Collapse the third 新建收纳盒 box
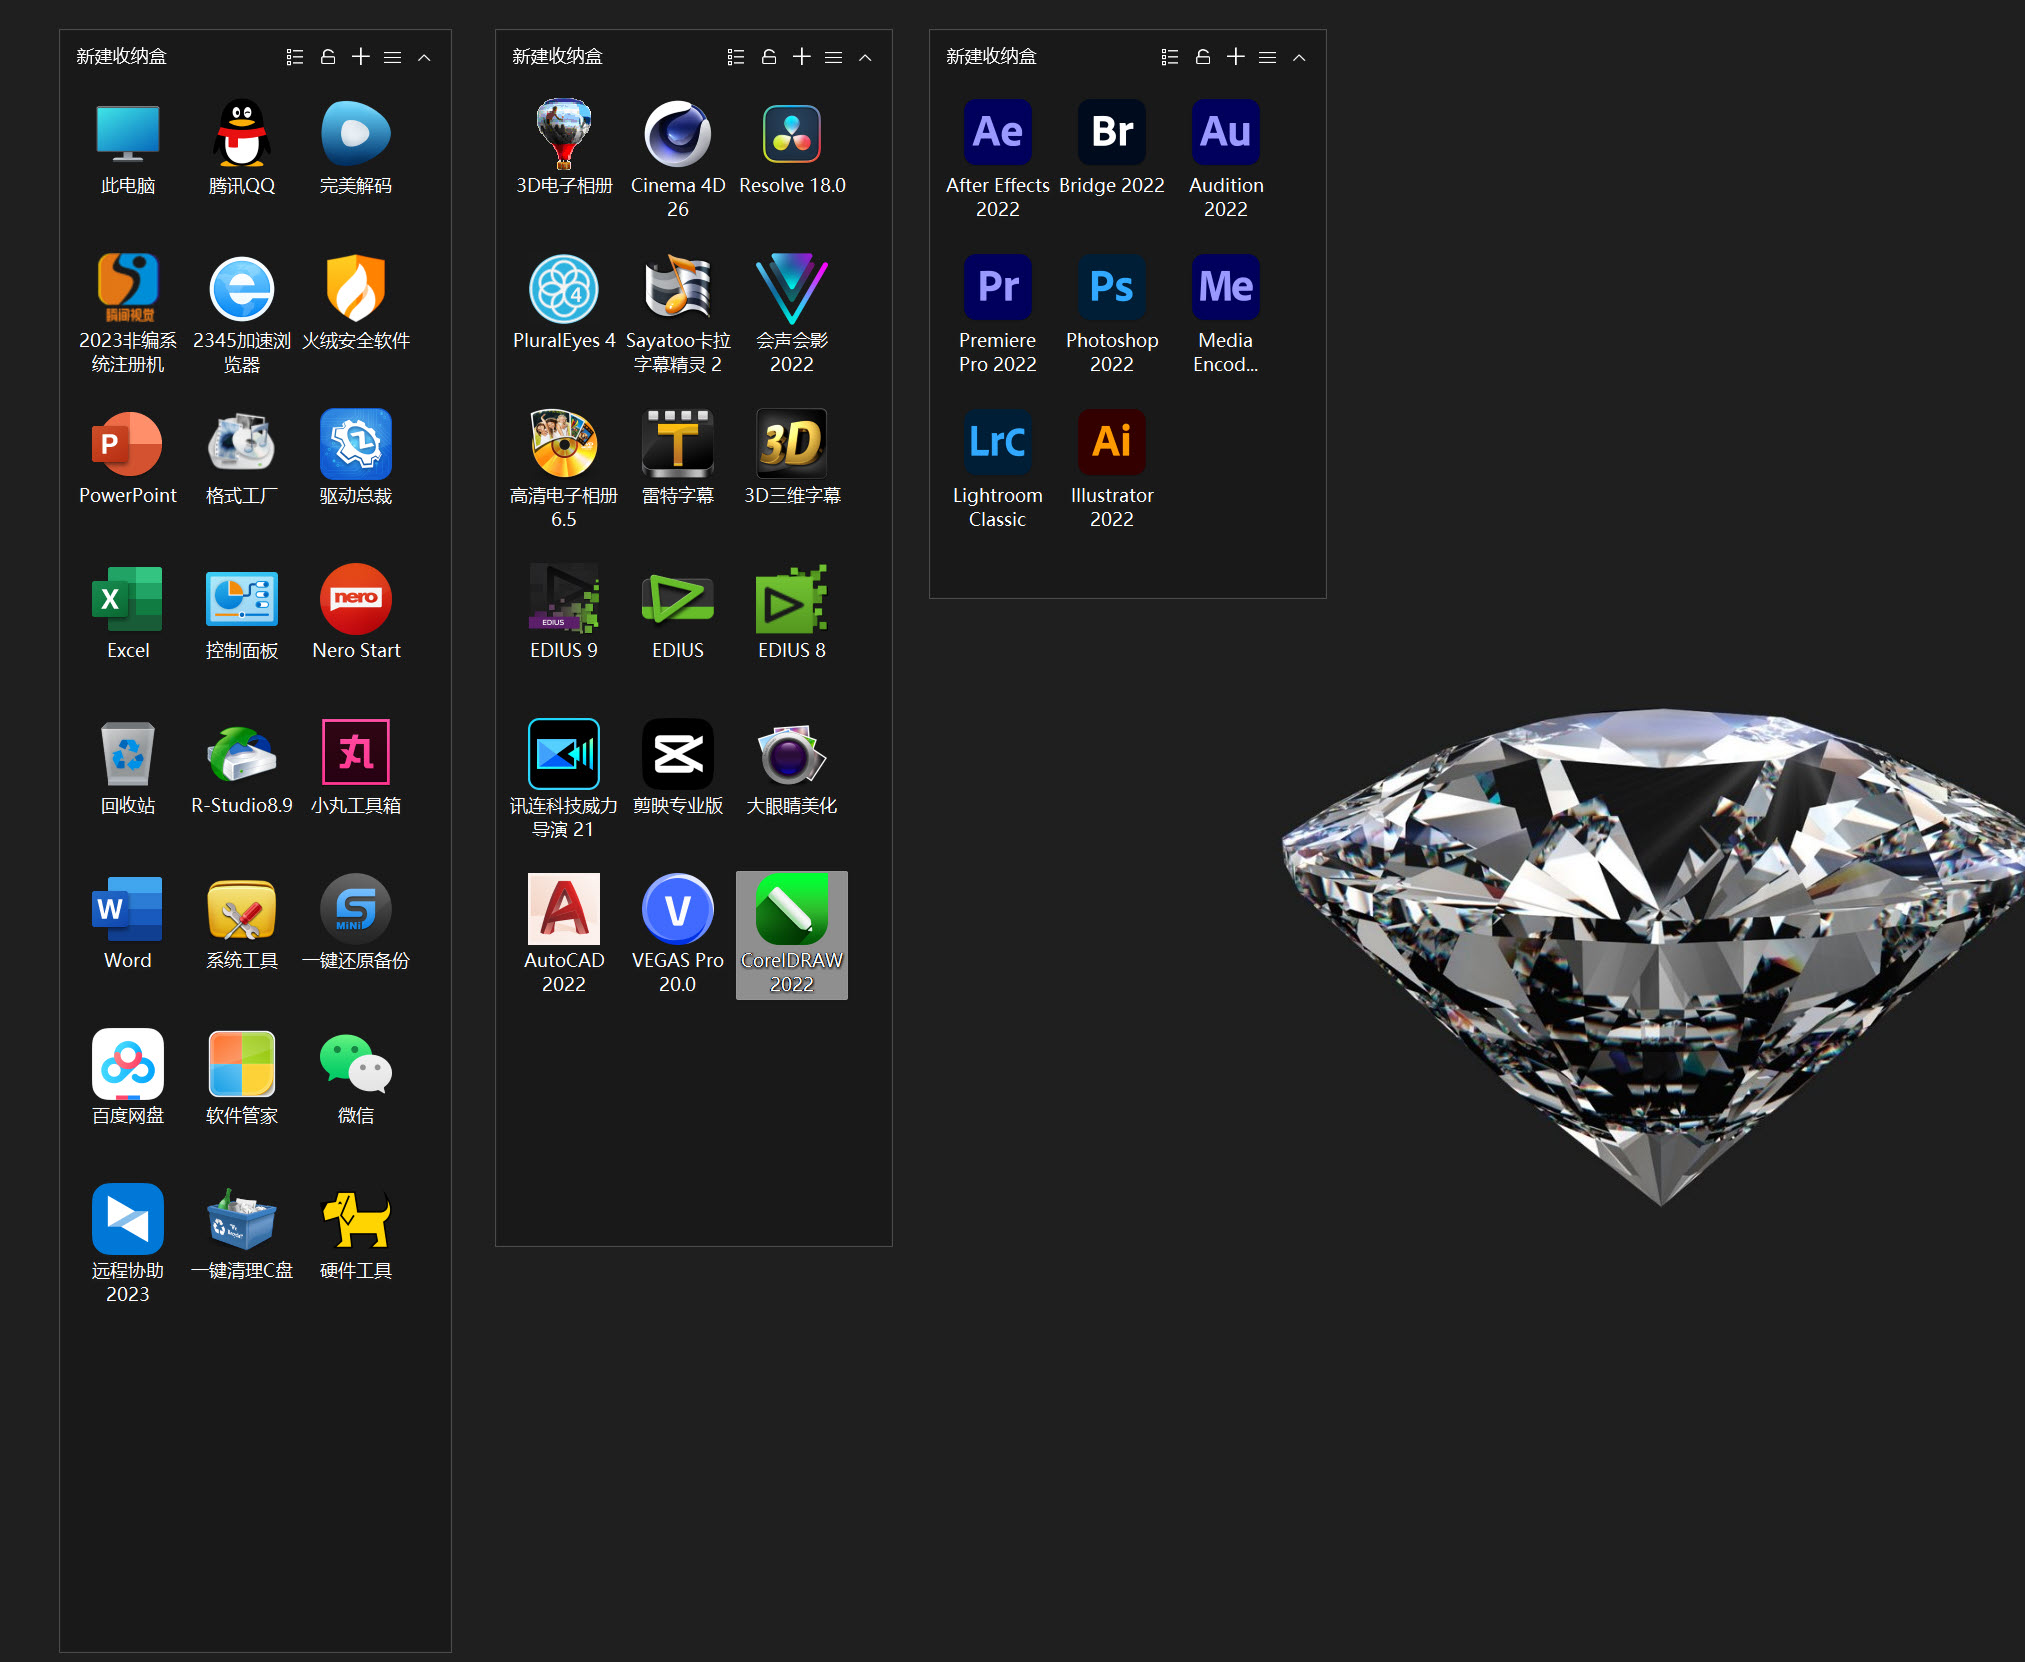The width and height of the screenshot is (2025, 1662). (x=1299, y=57)
